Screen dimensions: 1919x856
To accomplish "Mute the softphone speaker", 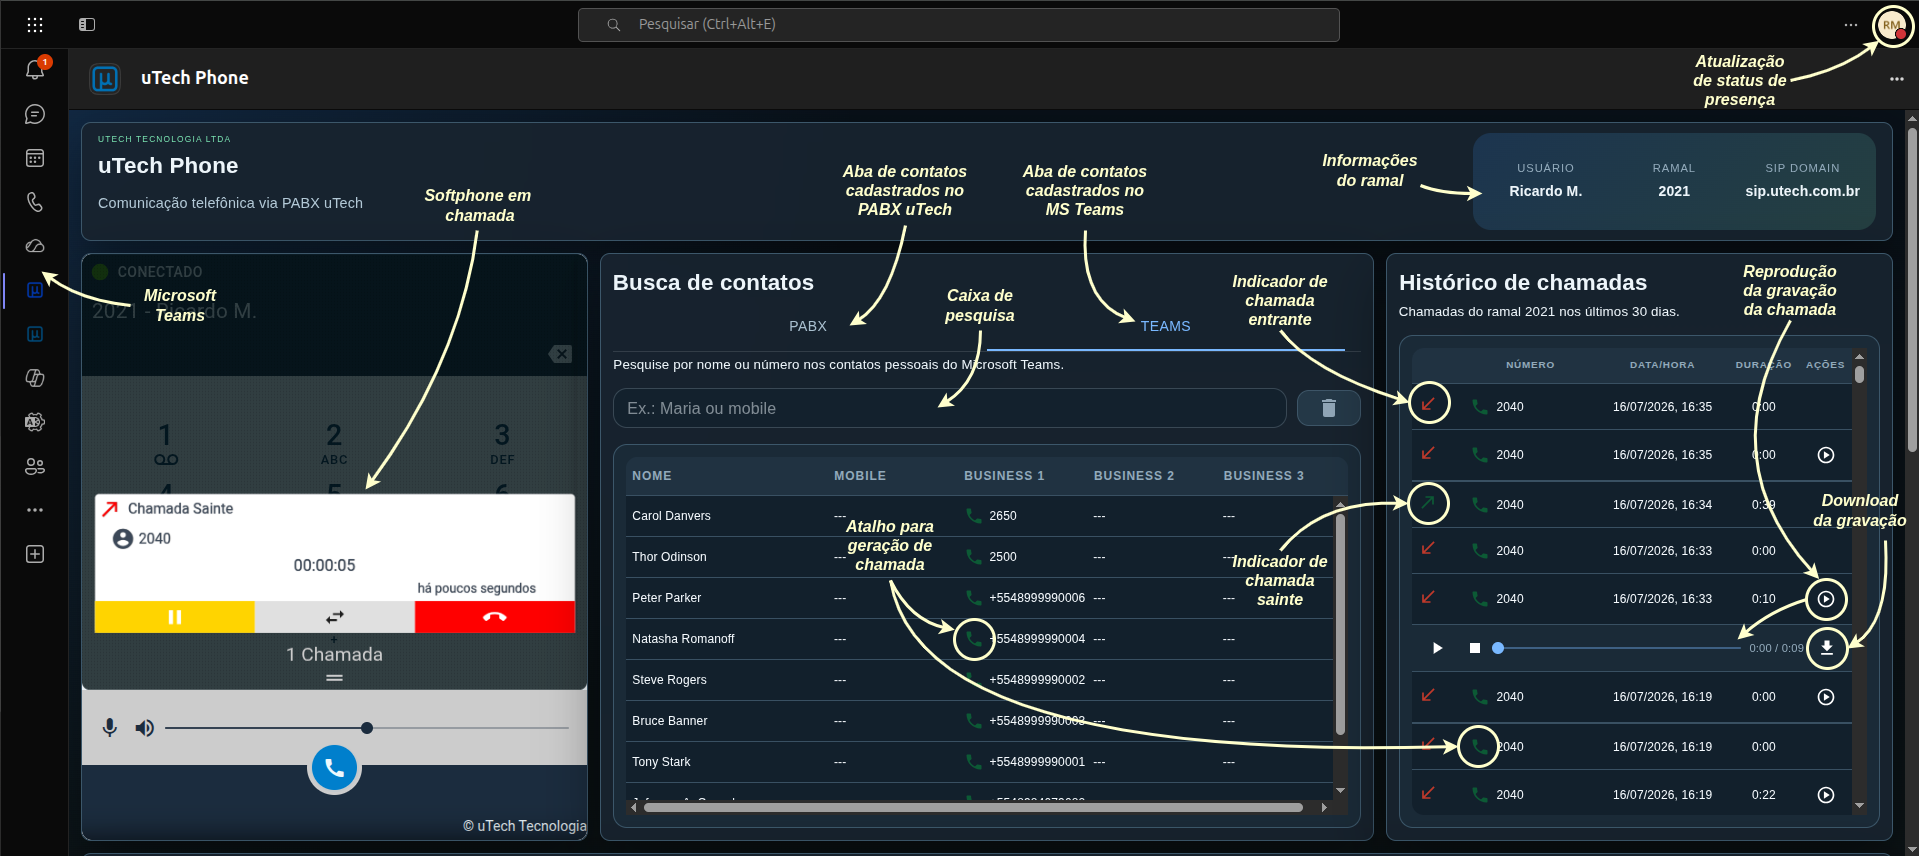I will (x=145, y=728).
